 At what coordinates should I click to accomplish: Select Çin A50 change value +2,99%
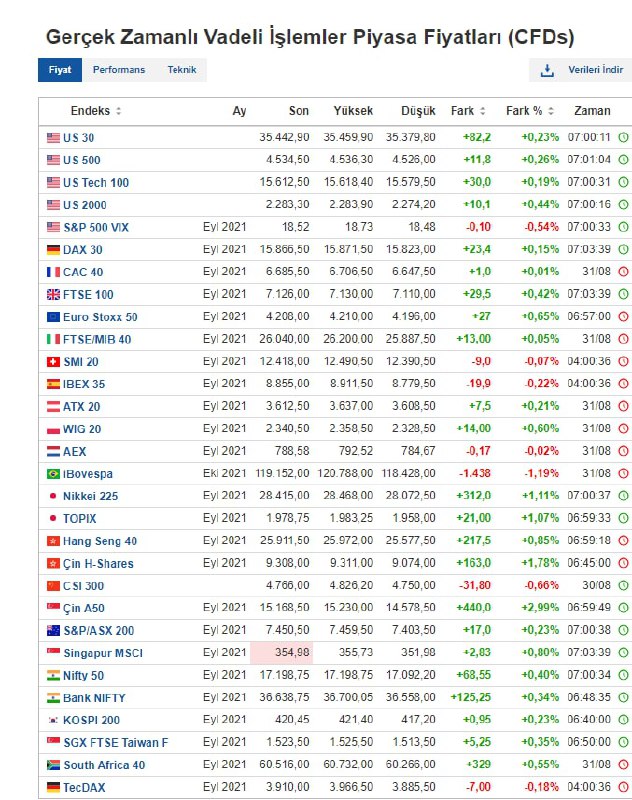pos(540,608)
